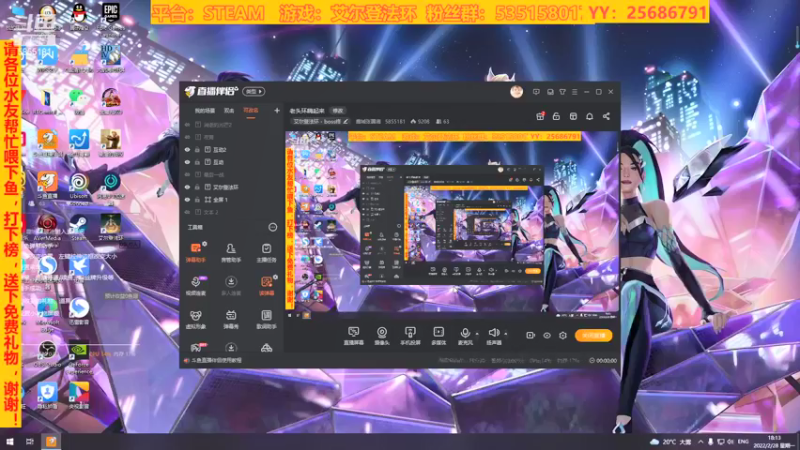Toggle the lock on the 互动2 source
Image resolution: width=800 pixels, height=450 pixels.
coord(197,150)
